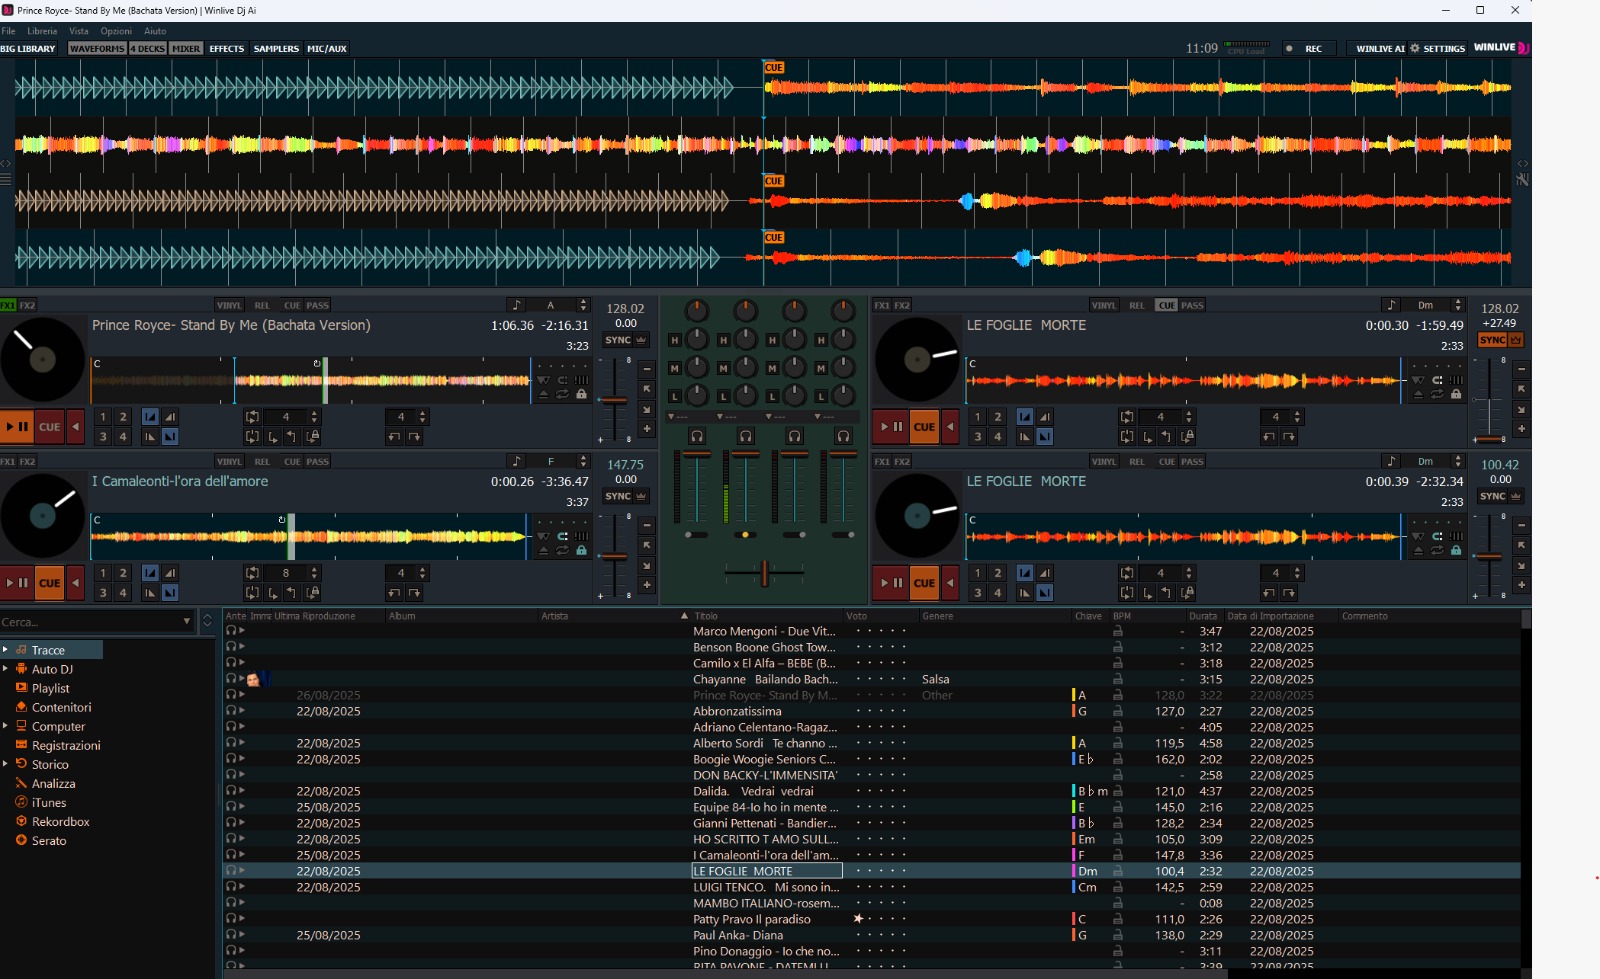Kill the mid EQ on second mixer channel
1600x979 pixels.
[723, 368]
